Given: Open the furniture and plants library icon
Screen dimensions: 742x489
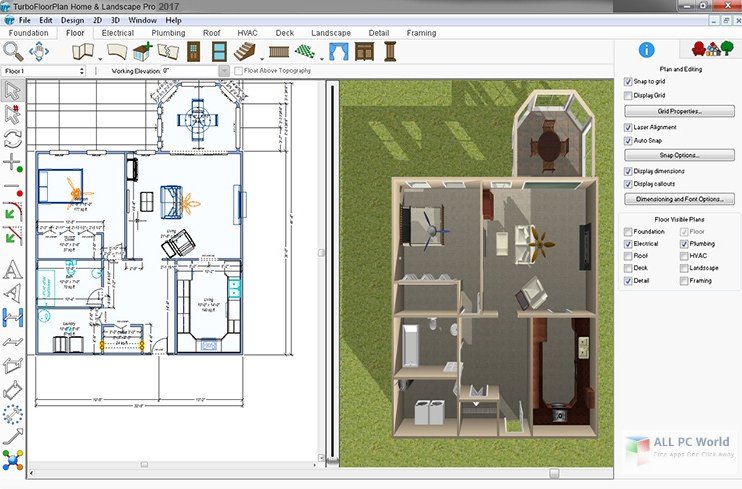Looking at the screenshot, I should (712, 48).
